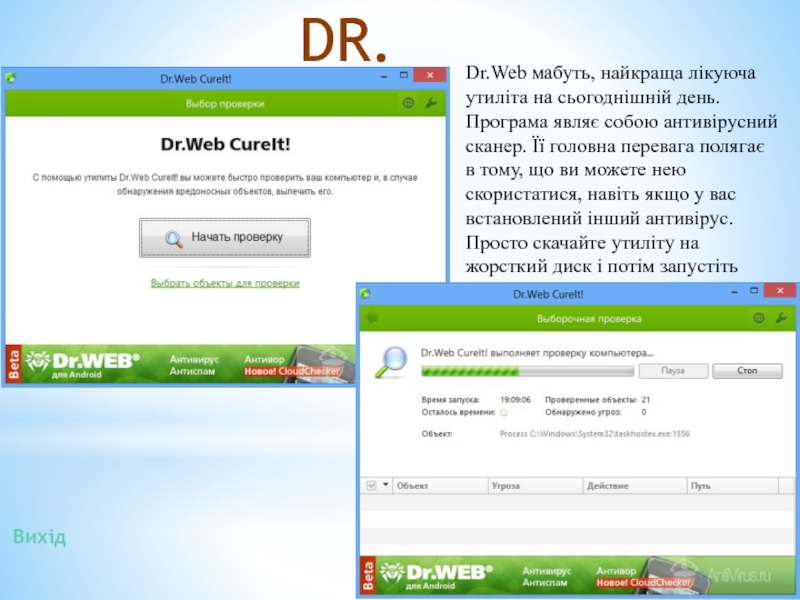Sort by Действие column header
The image size is (800, 600).
coord(635,486)
